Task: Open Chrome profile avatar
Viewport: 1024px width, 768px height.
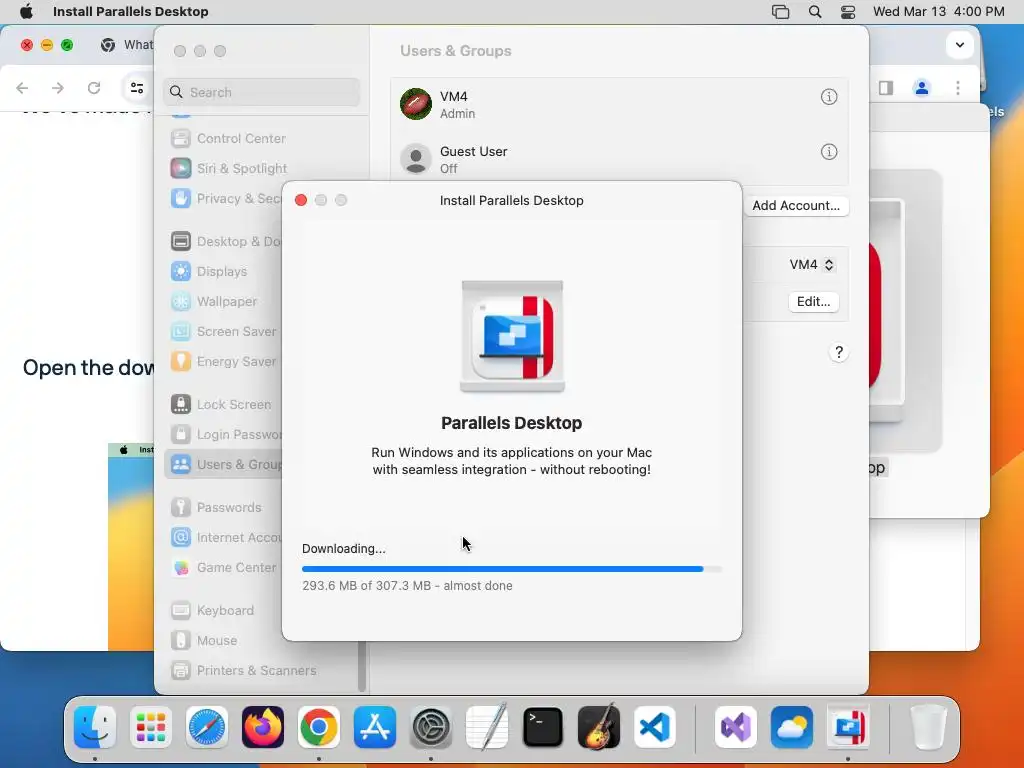Action: point(921,88)
